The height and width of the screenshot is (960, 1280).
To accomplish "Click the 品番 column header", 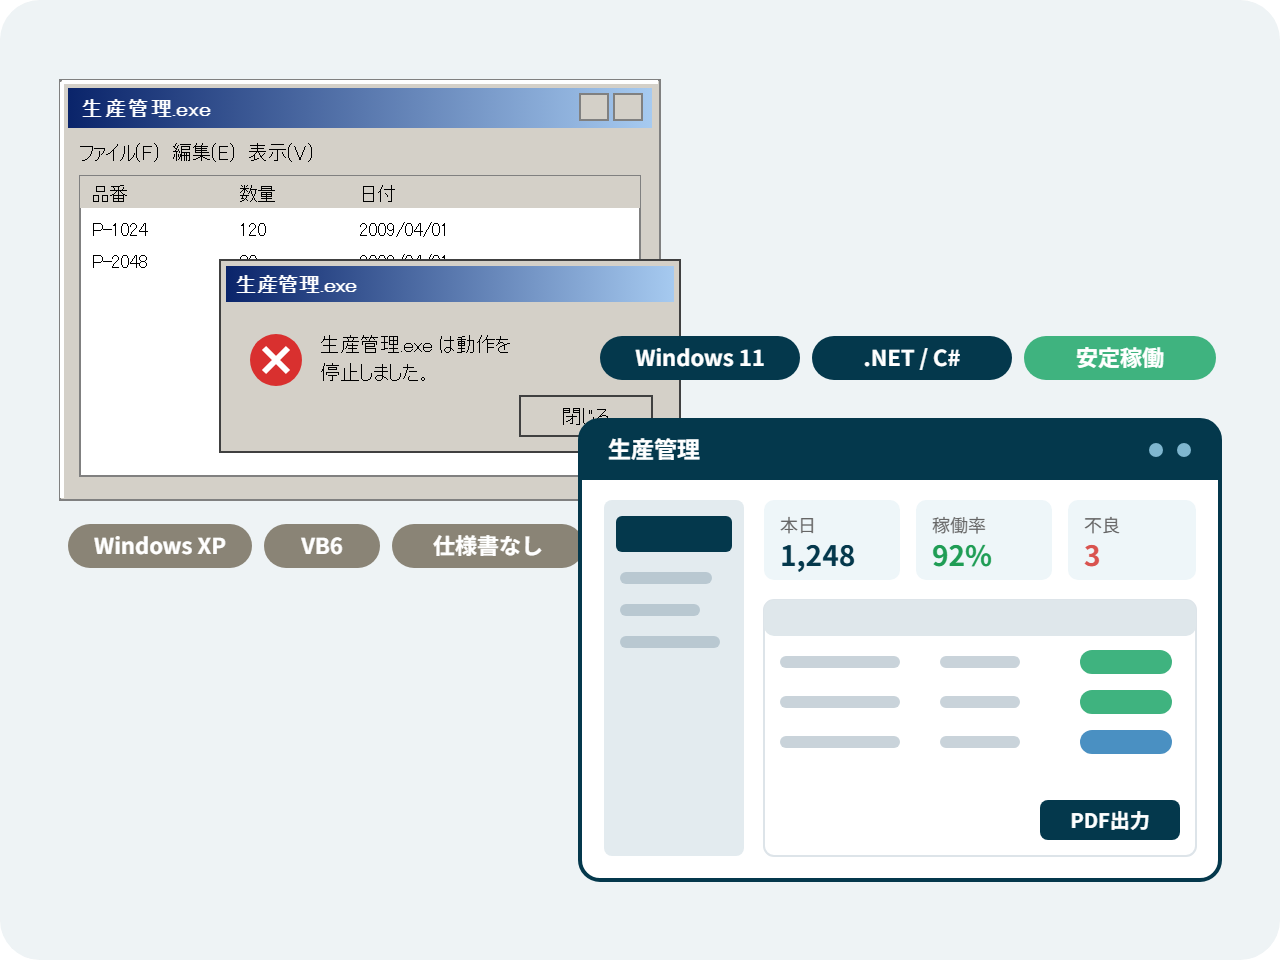I will [110, 194].
